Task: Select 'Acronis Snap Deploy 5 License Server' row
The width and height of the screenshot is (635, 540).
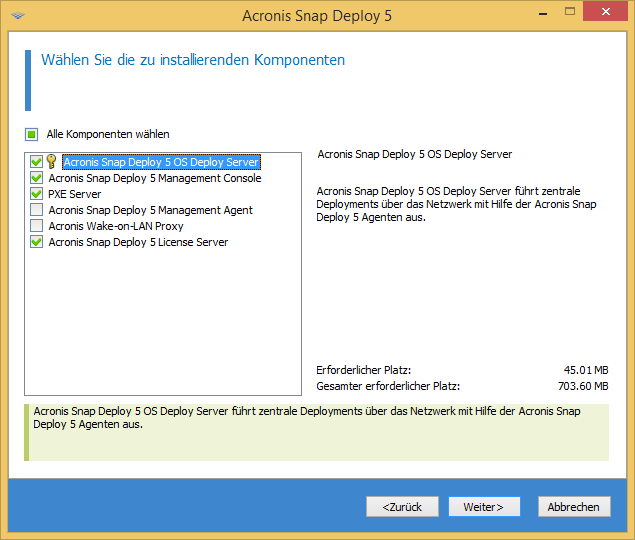Action: pos(138,242)
